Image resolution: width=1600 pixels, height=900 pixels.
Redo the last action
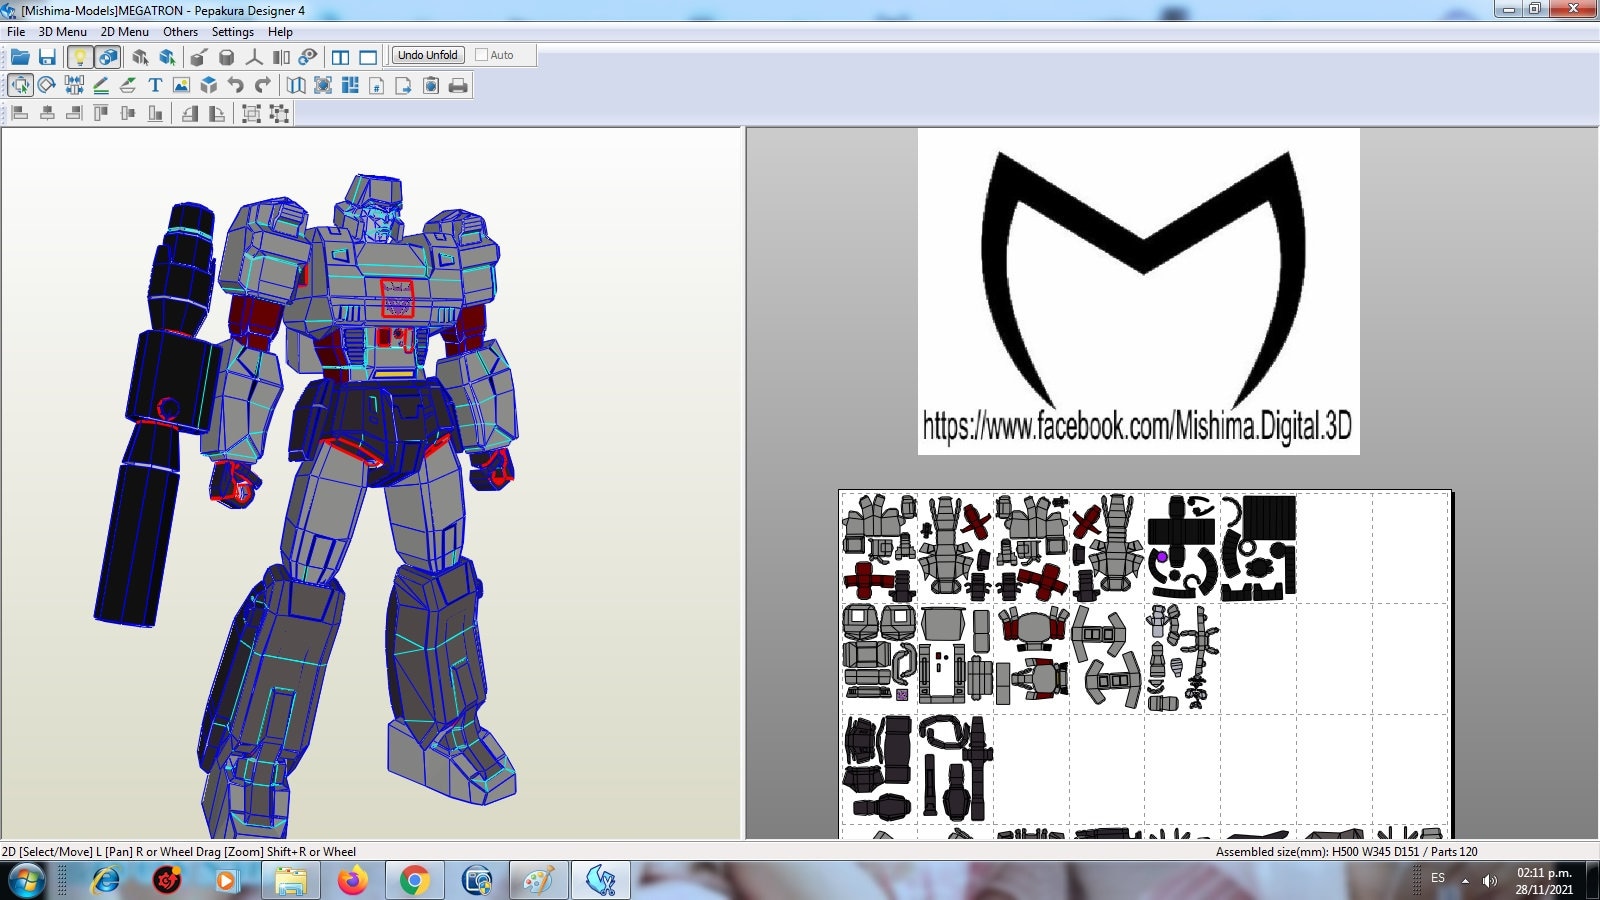263,86
